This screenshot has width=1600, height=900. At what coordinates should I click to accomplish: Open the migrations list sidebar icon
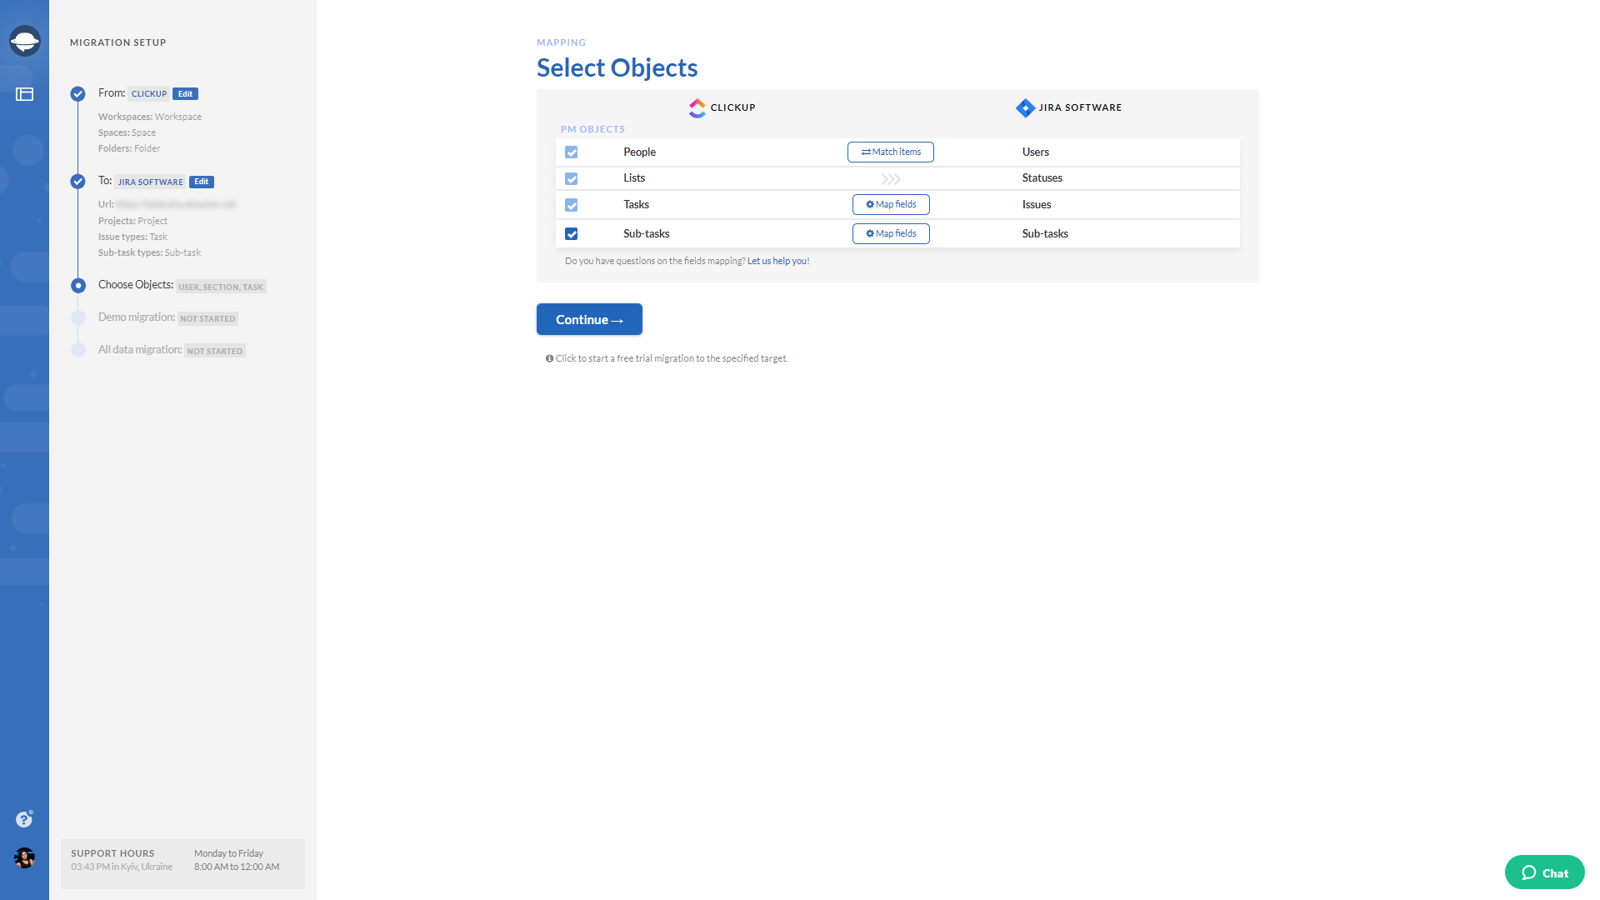pos(25,94)
